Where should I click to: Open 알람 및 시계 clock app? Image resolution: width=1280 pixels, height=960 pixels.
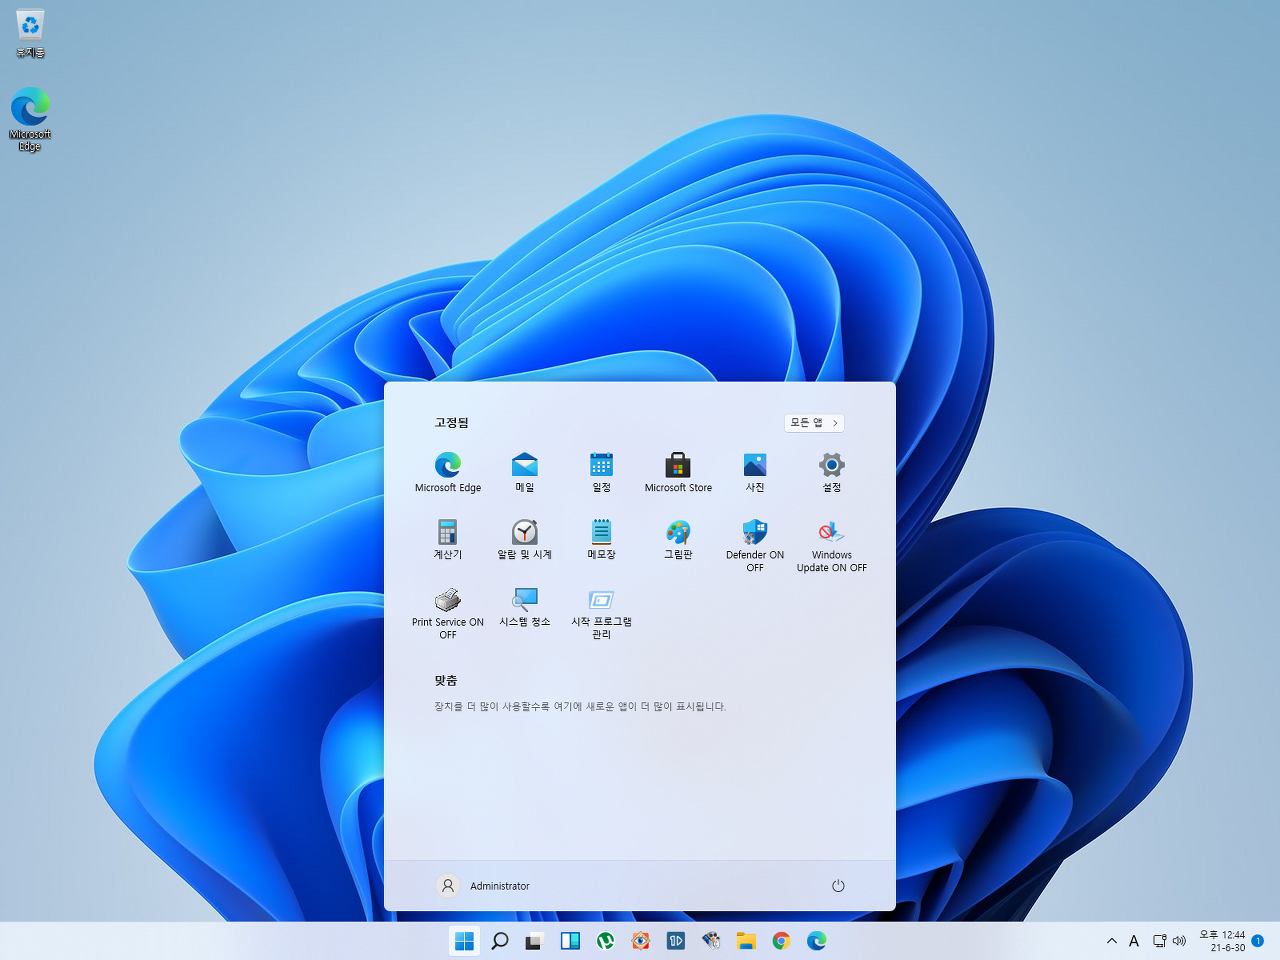click(525, 539)
